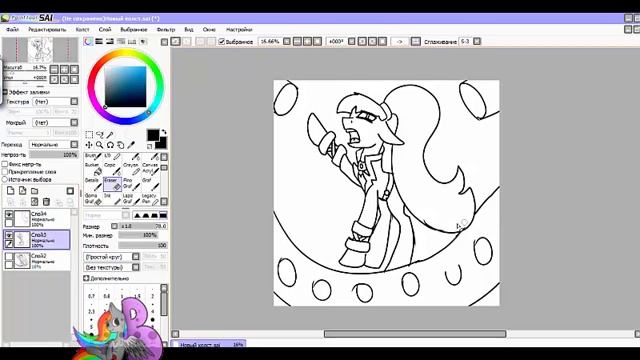Select the Magic Wand tool
Image resolution: width=640 pixels, height=360 pixels.
(x=110, y=135)
